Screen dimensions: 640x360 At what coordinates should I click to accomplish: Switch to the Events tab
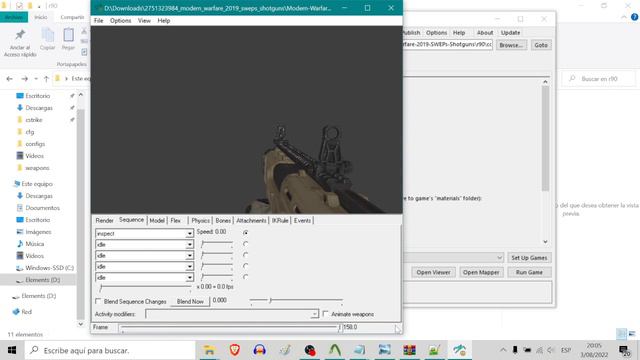302,220
